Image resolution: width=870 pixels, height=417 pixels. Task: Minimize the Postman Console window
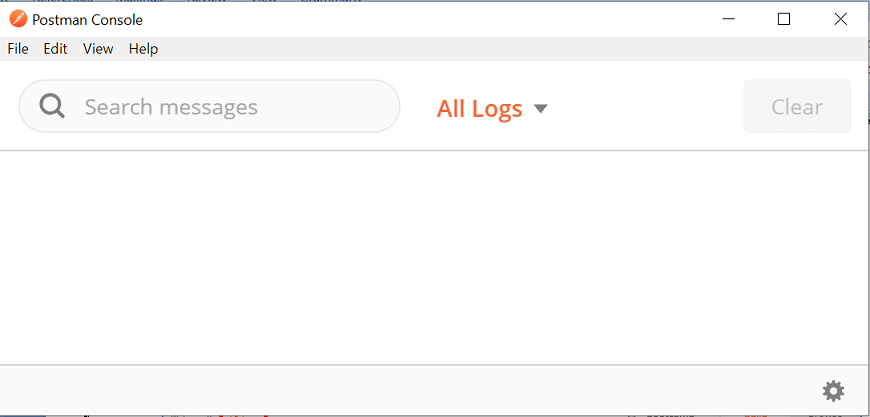(x=729, y=19)
